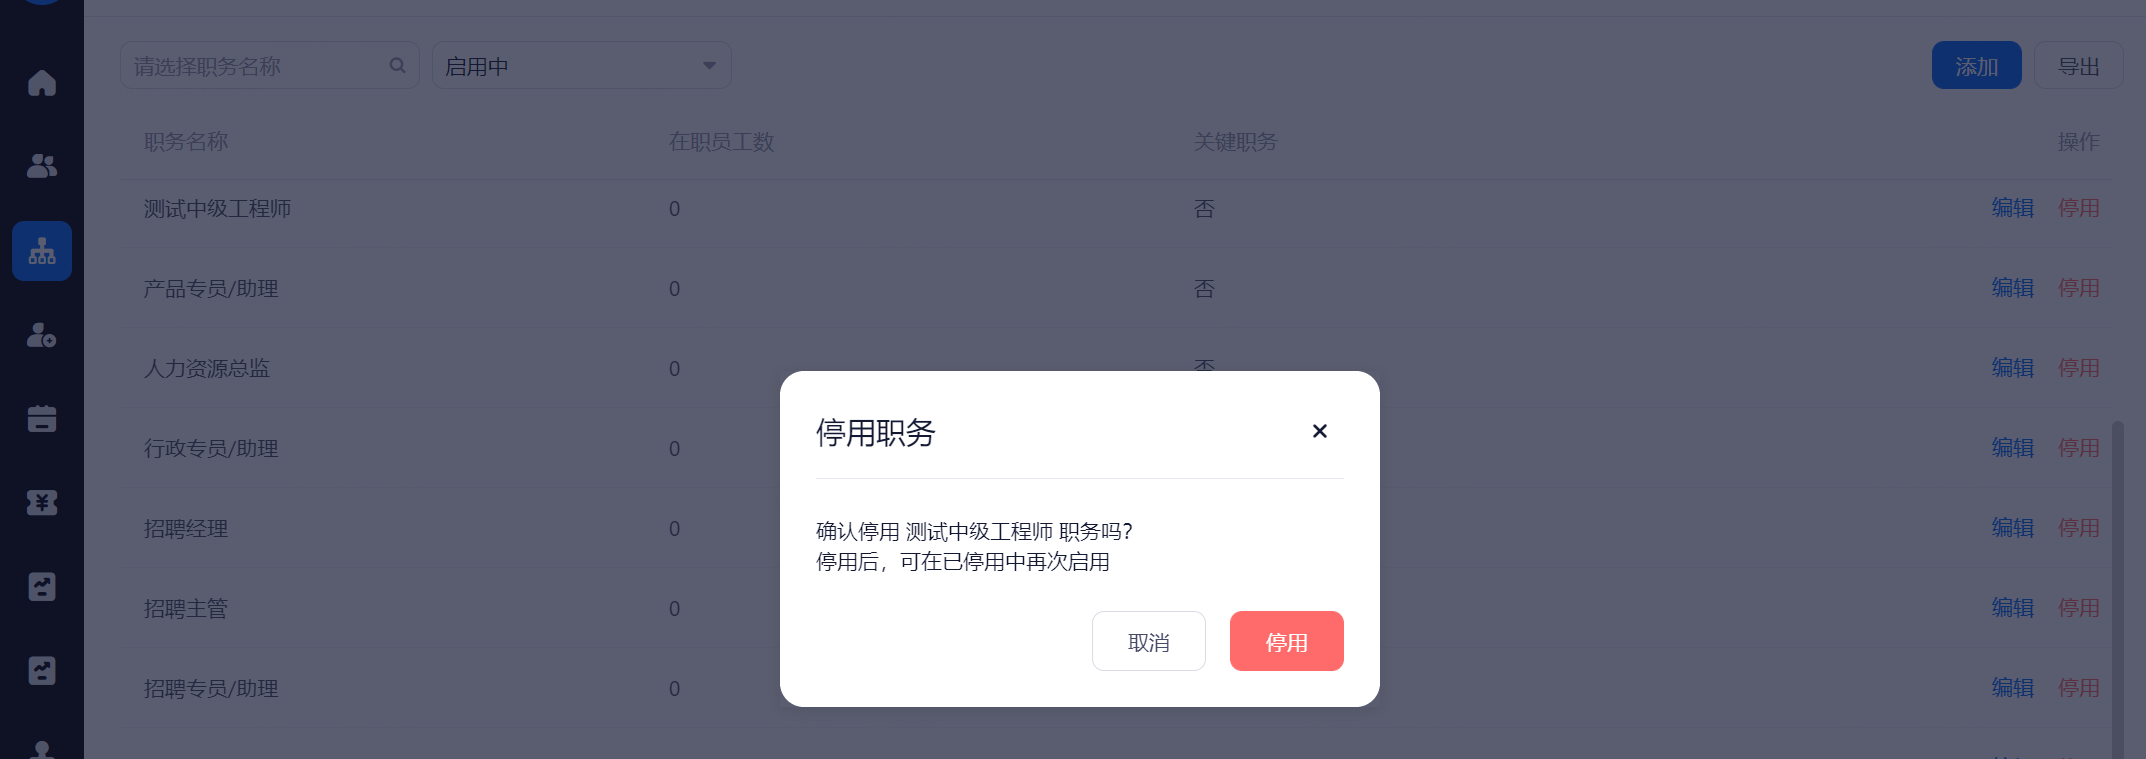
Task: Open the home icon in sidebar
Action: (x=41, y=83)
